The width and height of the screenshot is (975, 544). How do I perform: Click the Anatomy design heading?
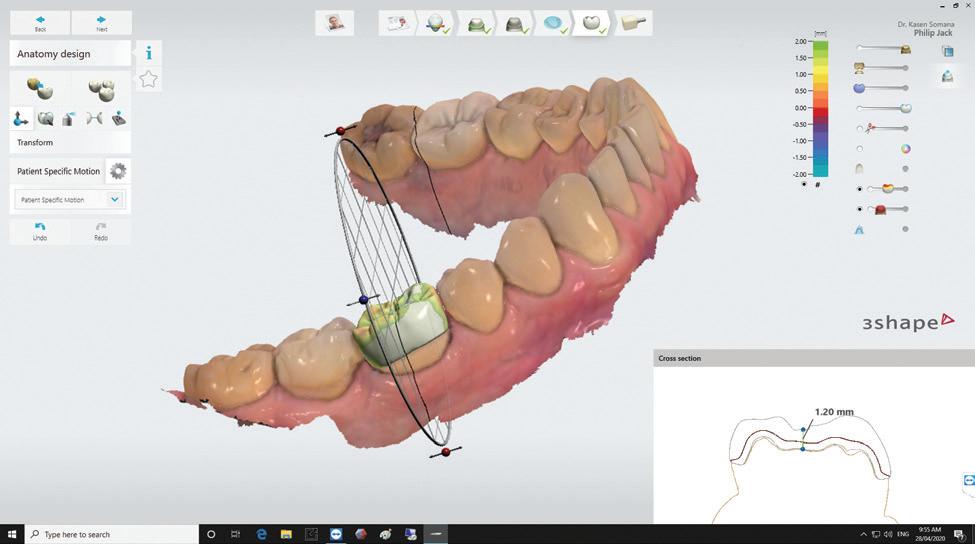(x=53, y=54)
